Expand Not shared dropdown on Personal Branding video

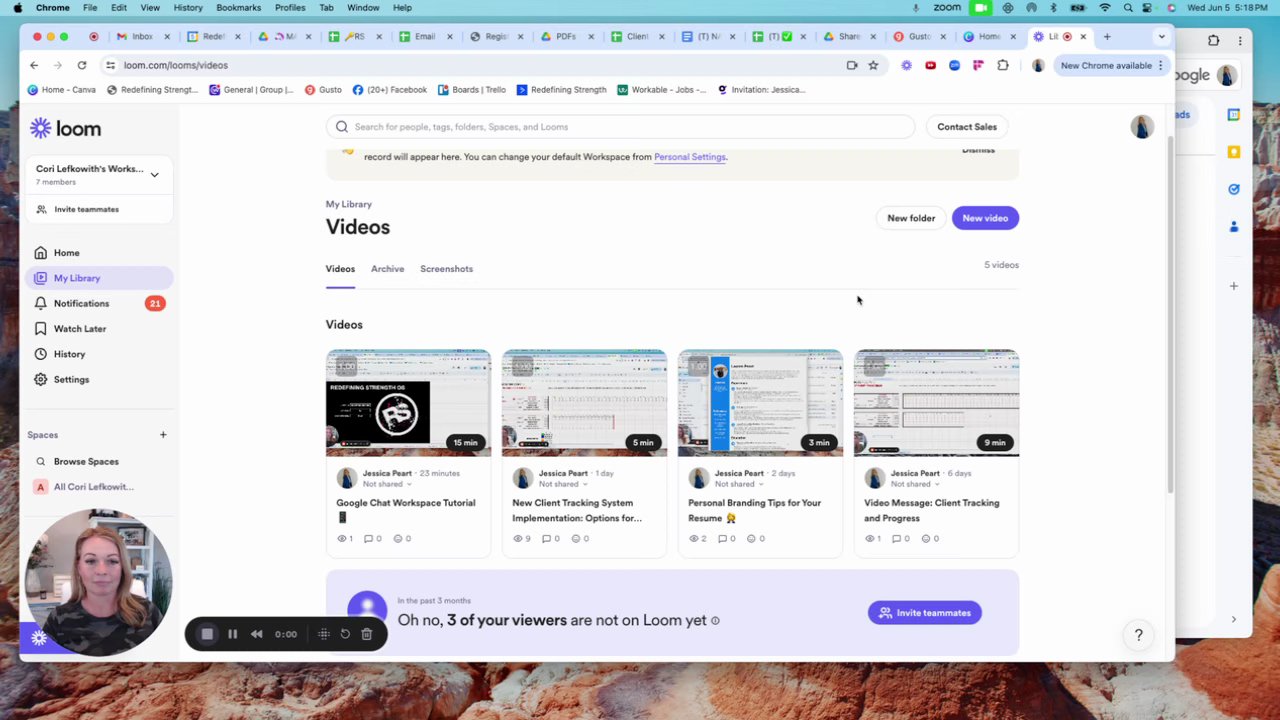(738, 484)
